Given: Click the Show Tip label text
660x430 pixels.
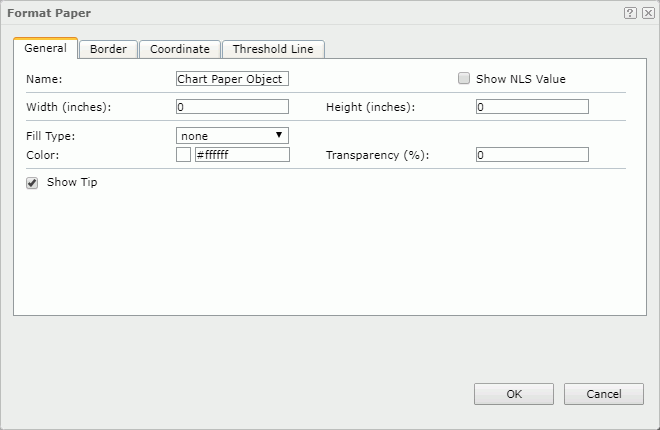Looking at the screenshot, I should [72, 182].
